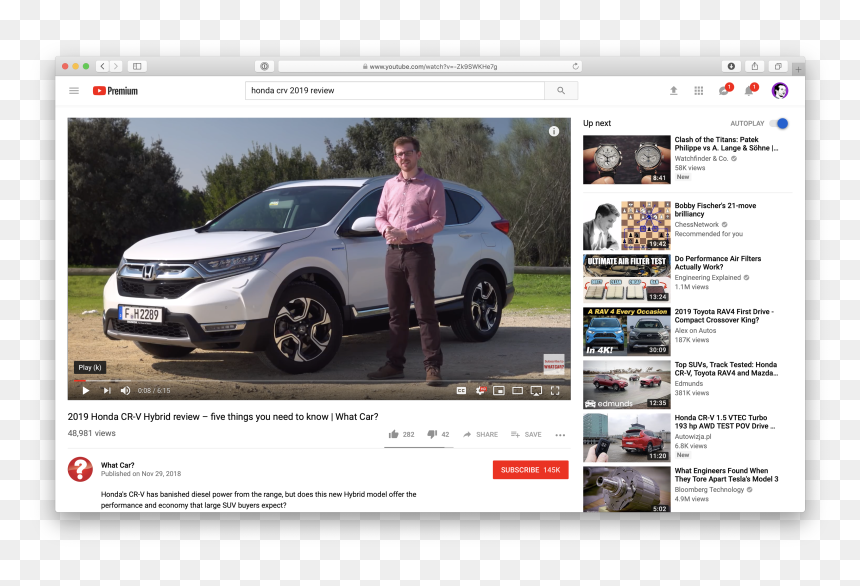860x586 pixels.
Task: Open the What Car? channel avatar
Action: [80, 469]
